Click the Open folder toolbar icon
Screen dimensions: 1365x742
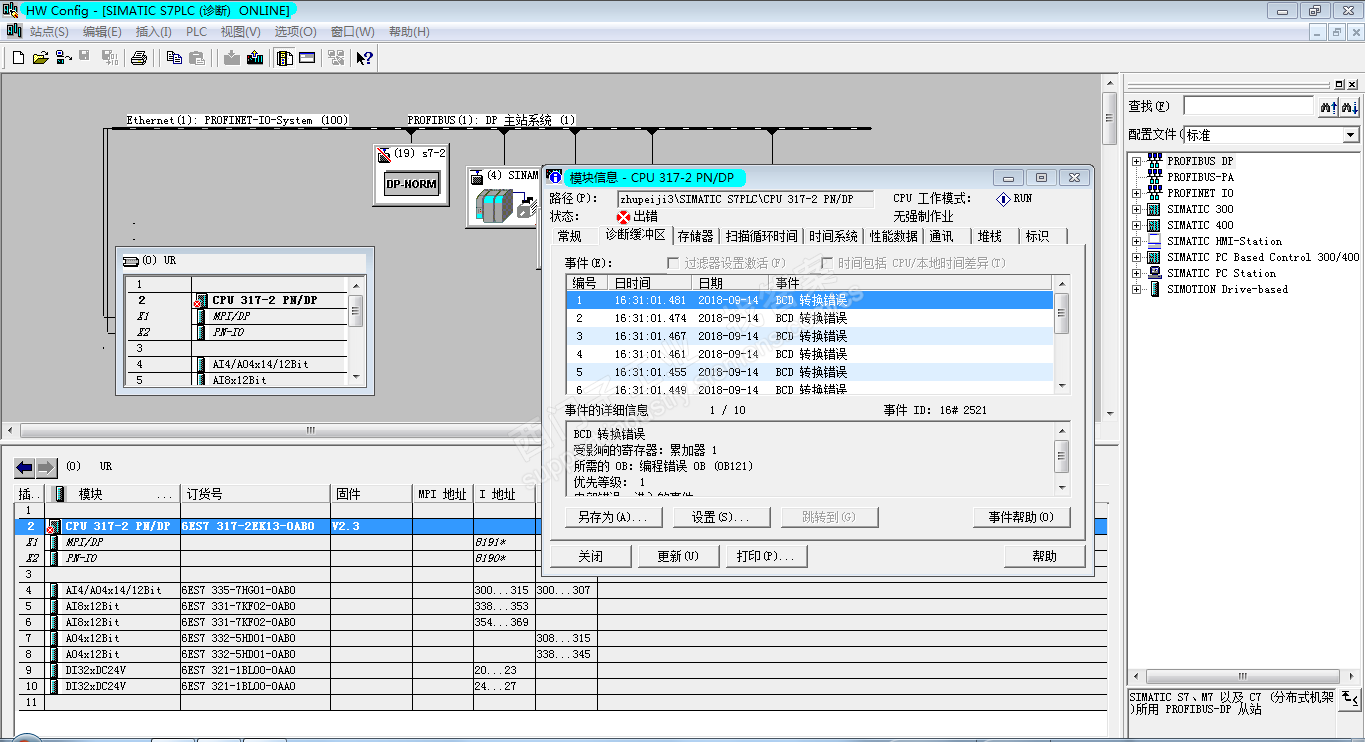(40, 58)
